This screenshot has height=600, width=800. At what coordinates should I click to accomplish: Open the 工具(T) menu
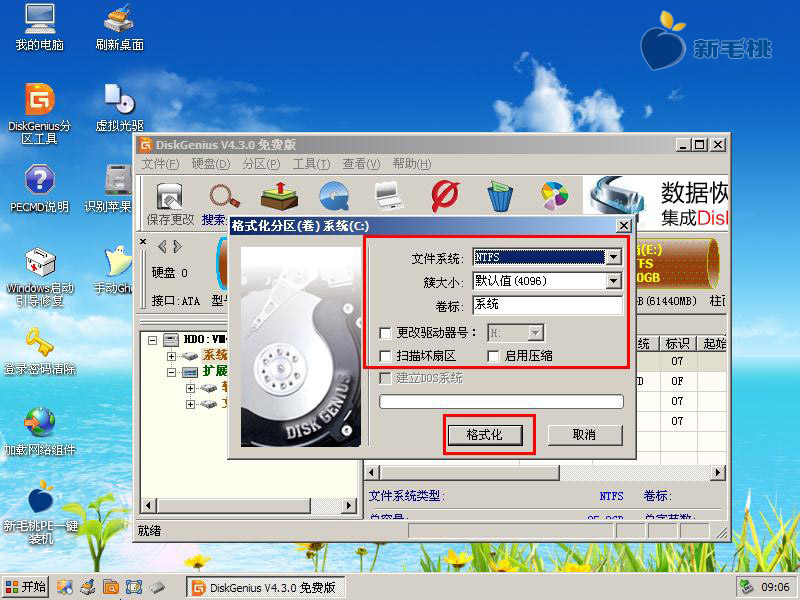coord(311,164)
